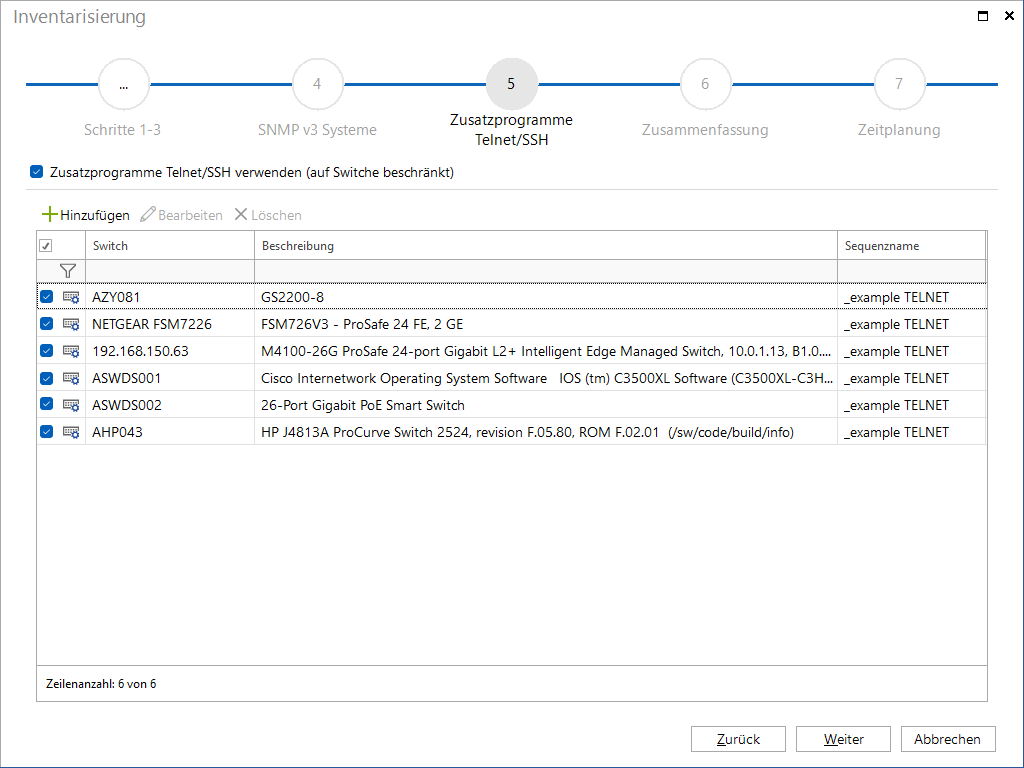This screenshot has width=1024, height=768.
Task: Go to step 4 SNMP v3 Systeme
Action: [317, 84]
